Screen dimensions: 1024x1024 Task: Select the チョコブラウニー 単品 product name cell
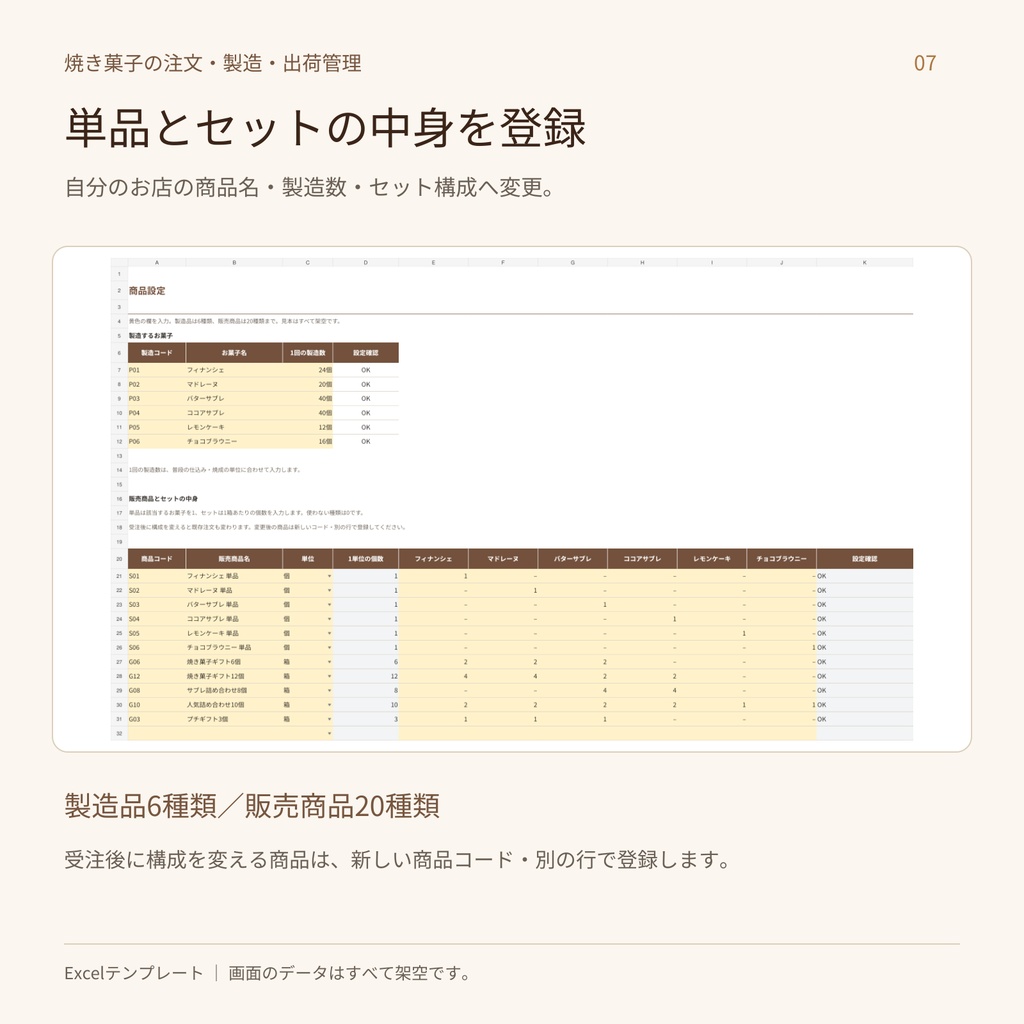[234, 648]
